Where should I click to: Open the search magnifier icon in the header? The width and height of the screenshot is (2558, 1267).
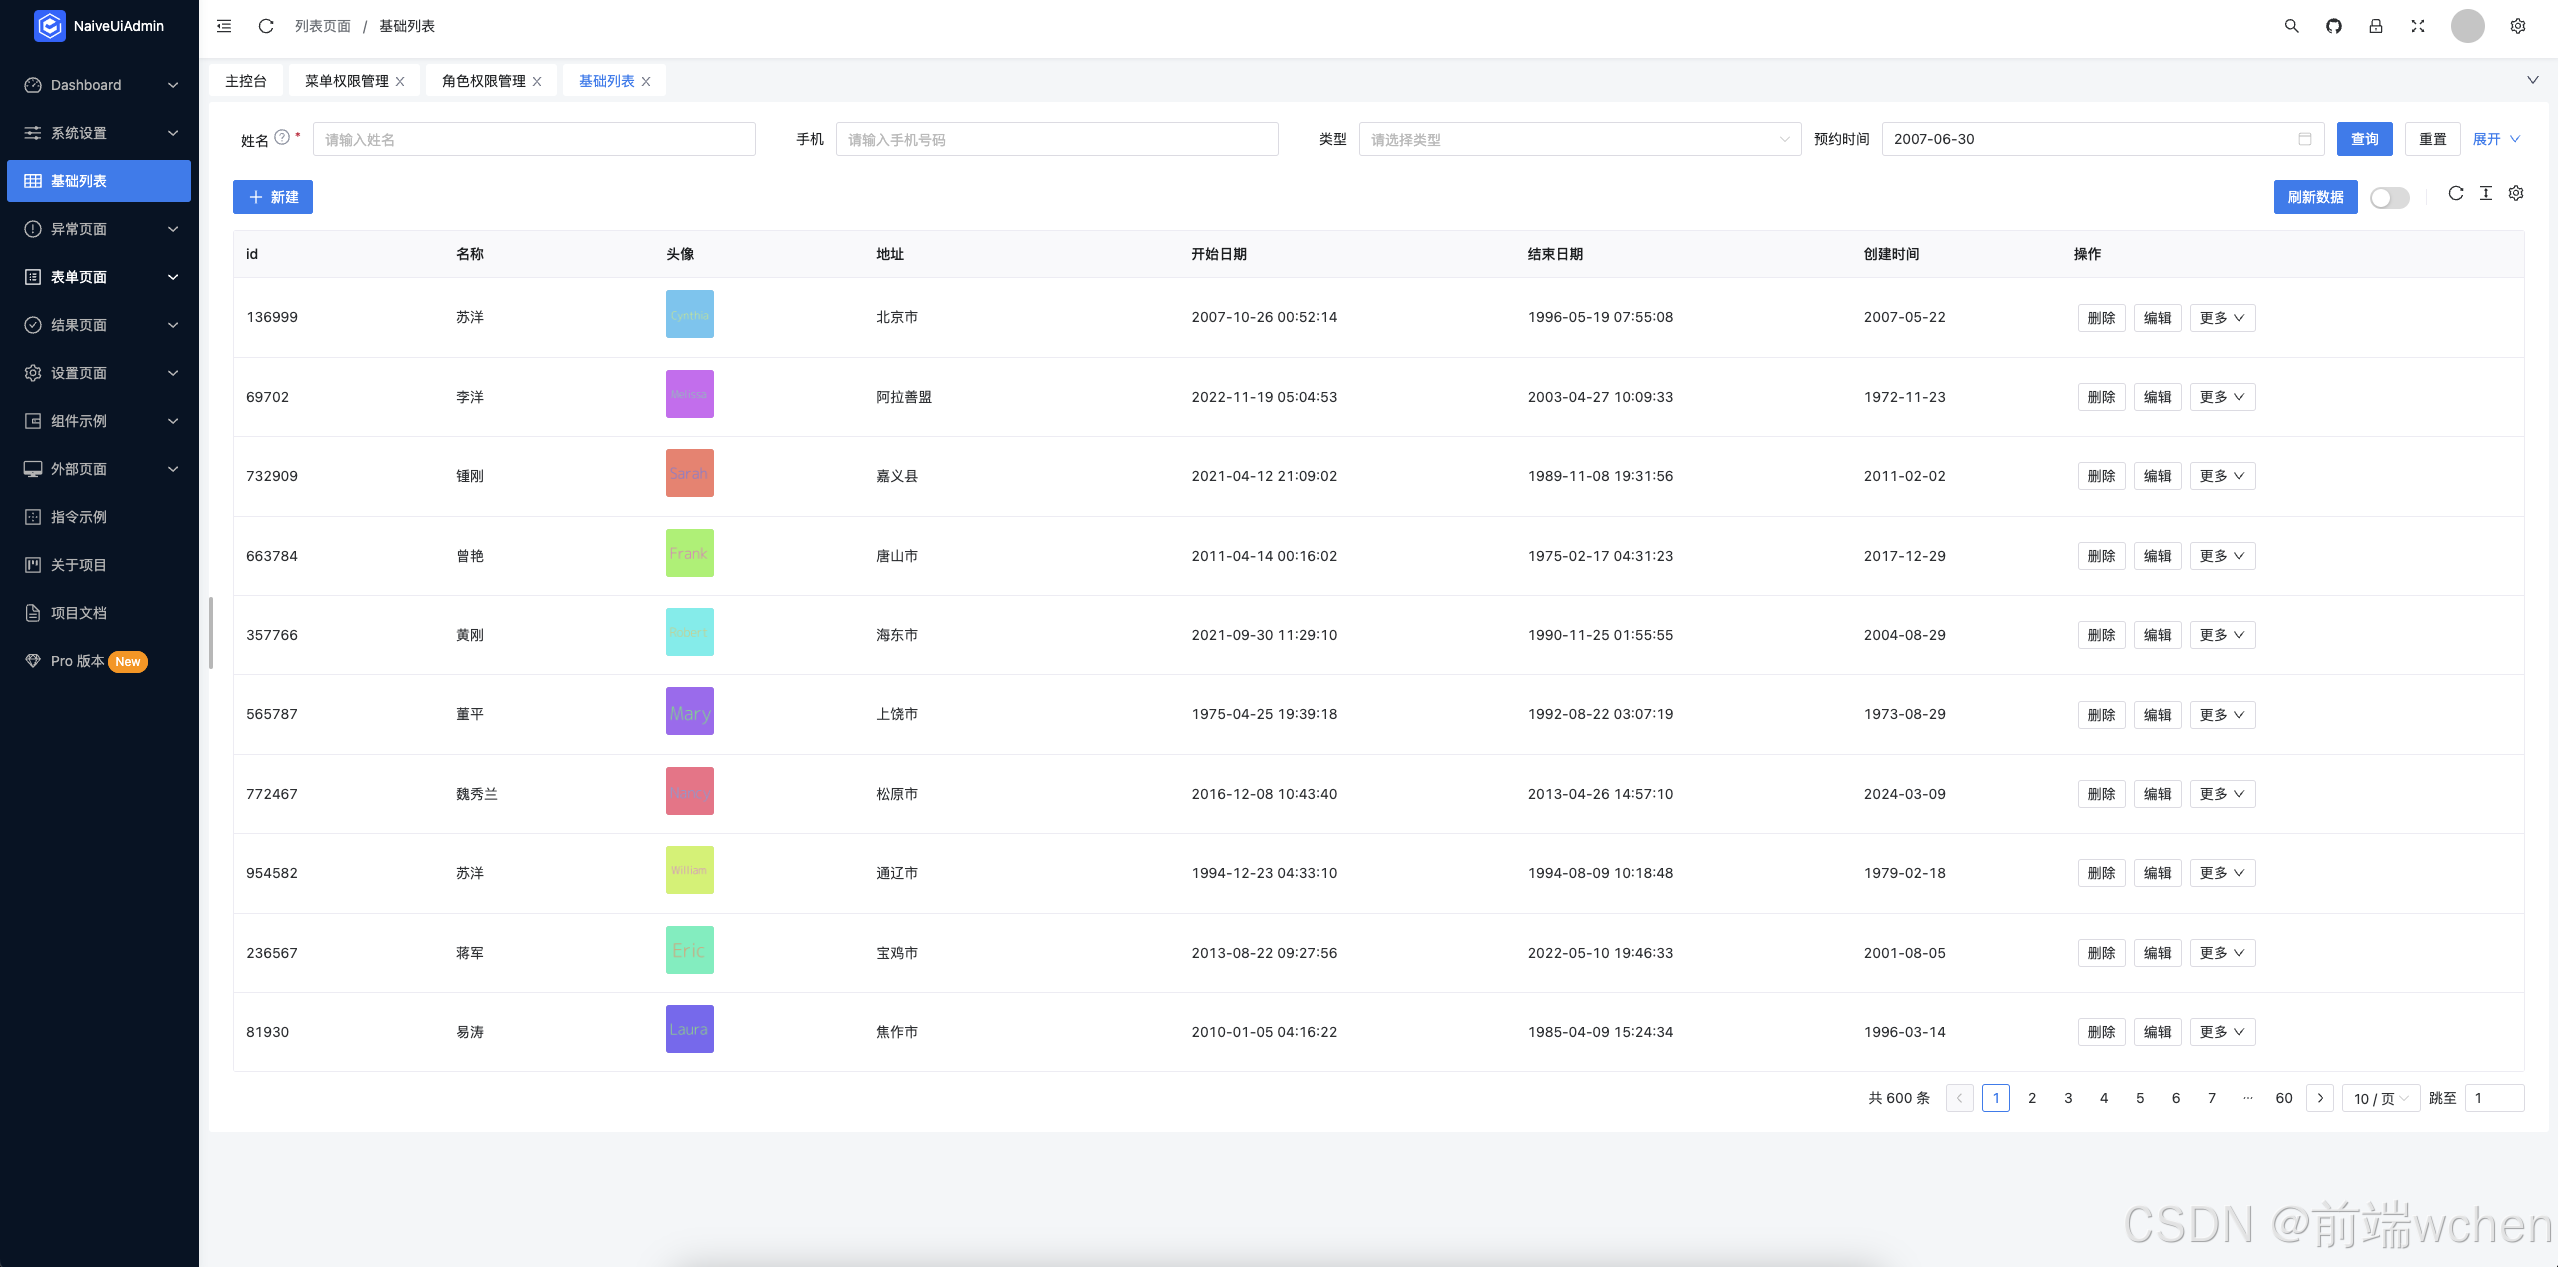[x=2291, y=26]
